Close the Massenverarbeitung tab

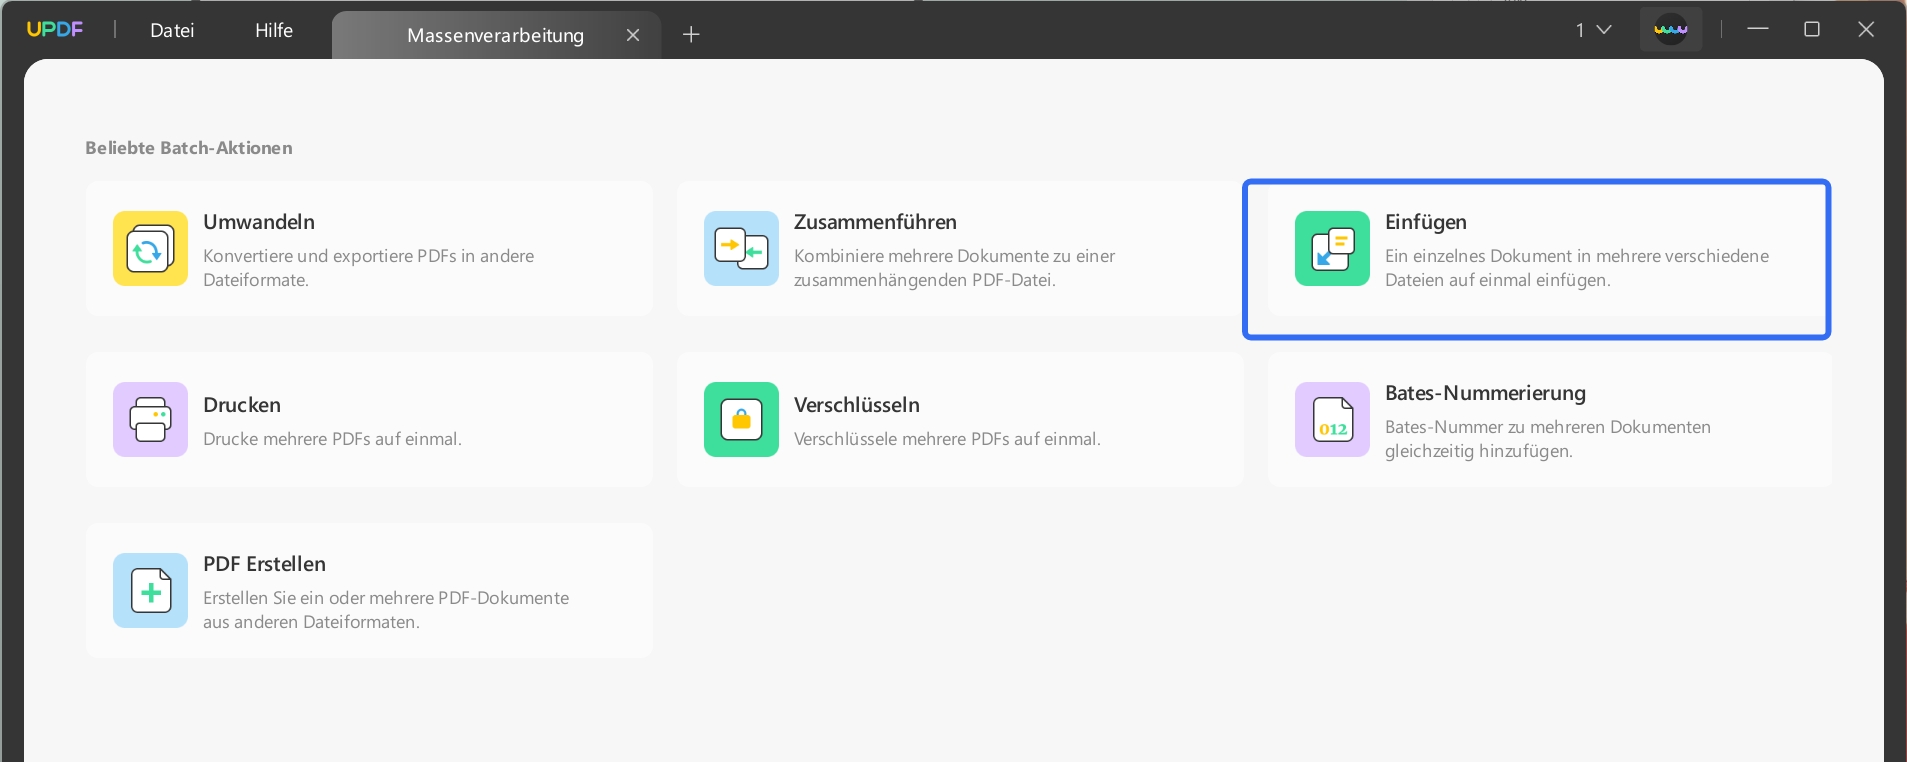(633, 35)
